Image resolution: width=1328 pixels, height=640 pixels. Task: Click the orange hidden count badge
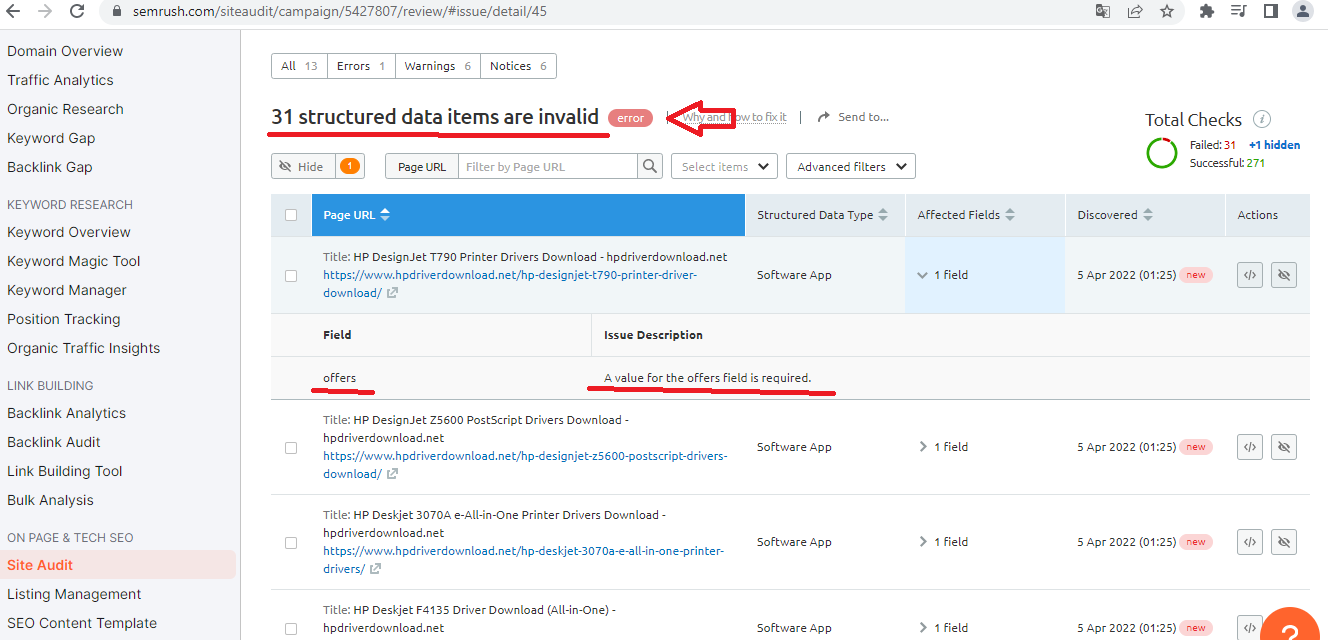[350, 166]
